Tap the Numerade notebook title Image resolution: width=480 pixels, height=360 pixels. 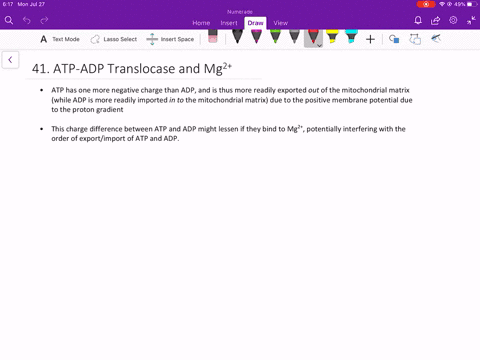240,12
